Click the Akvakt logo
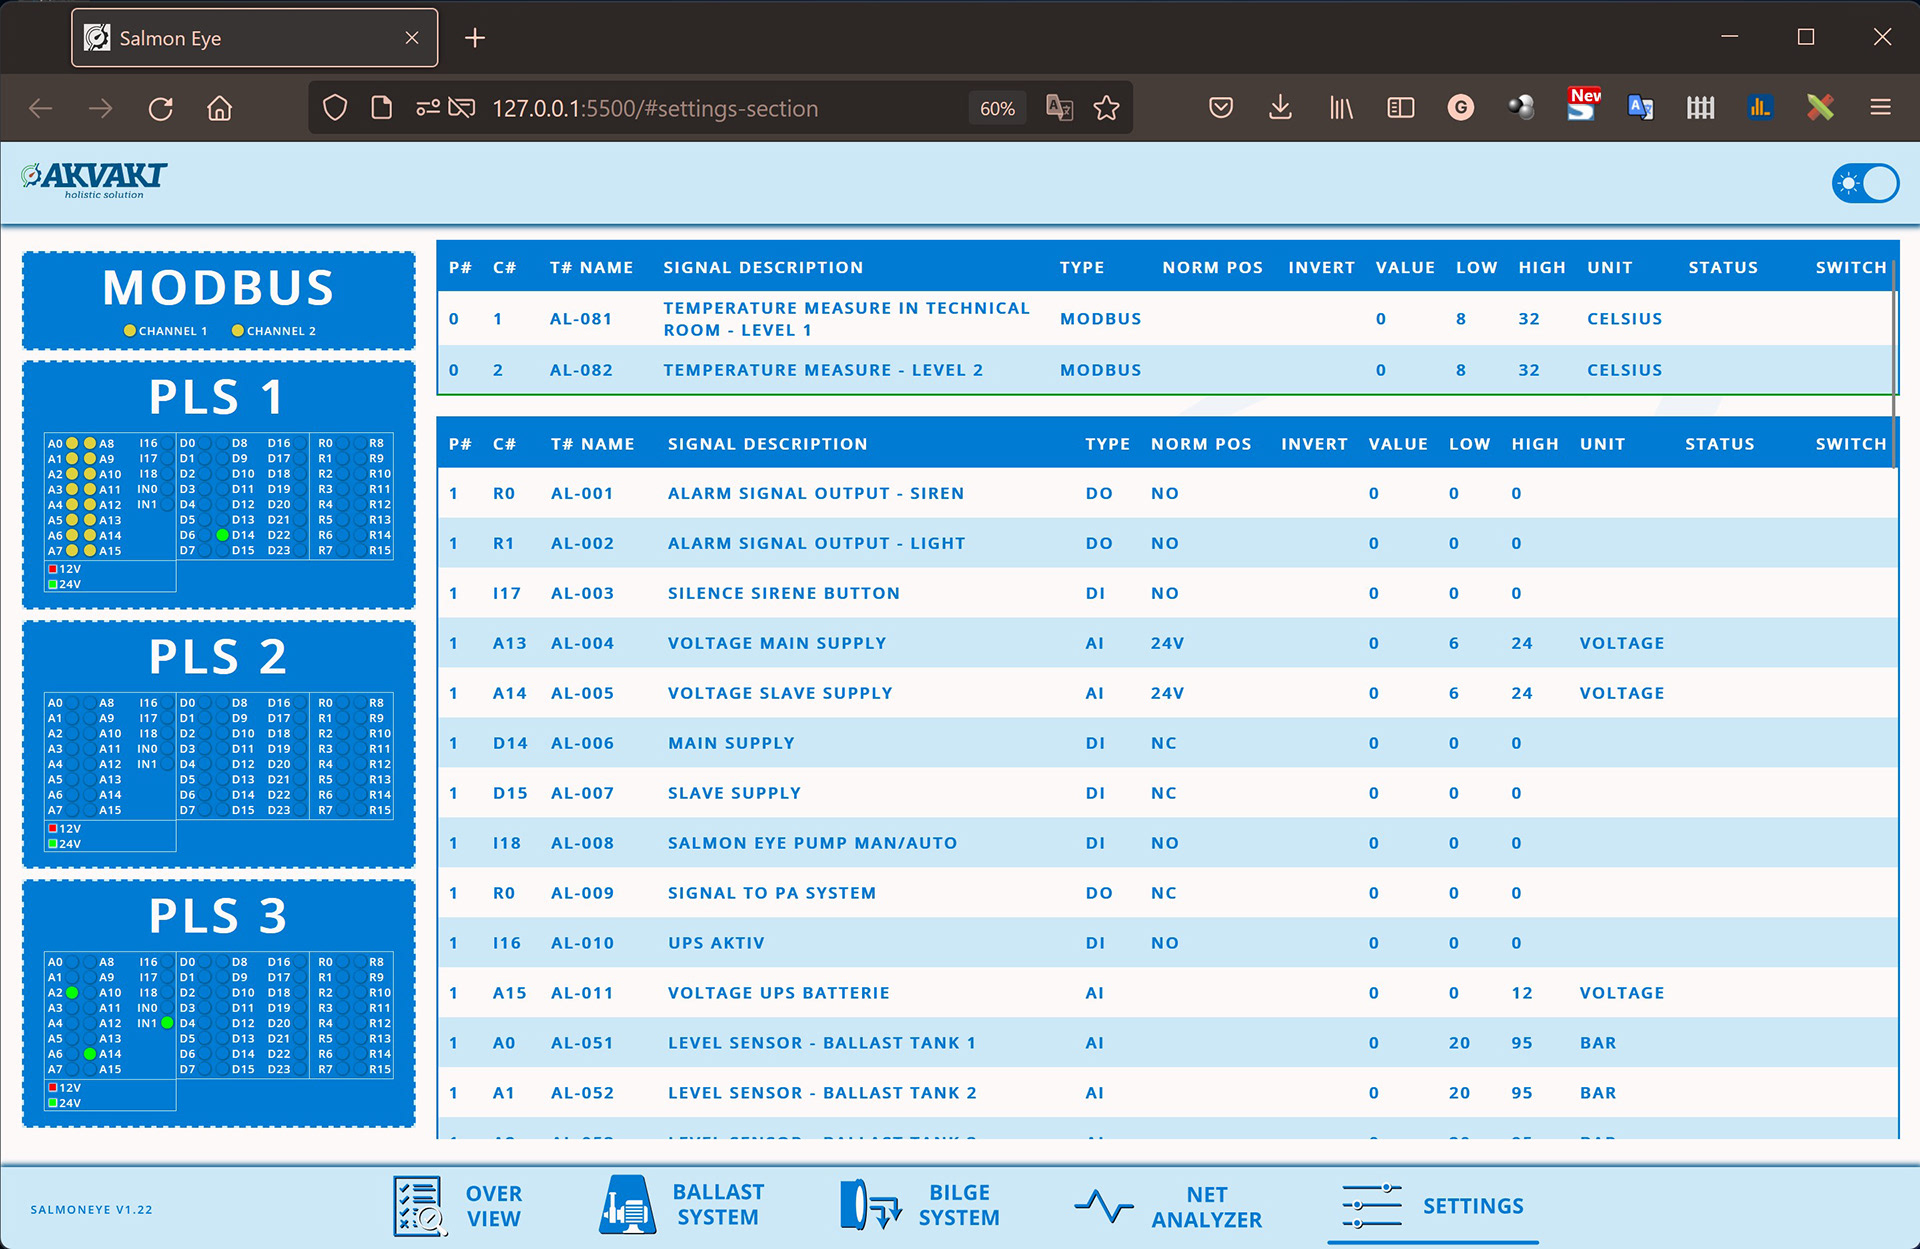1920x1249 pixels. 95,180
